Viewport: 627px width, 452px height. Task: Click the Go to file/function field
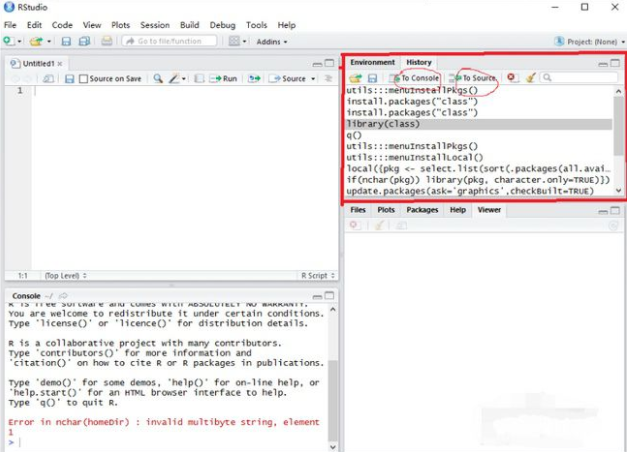tap(170, 41)
